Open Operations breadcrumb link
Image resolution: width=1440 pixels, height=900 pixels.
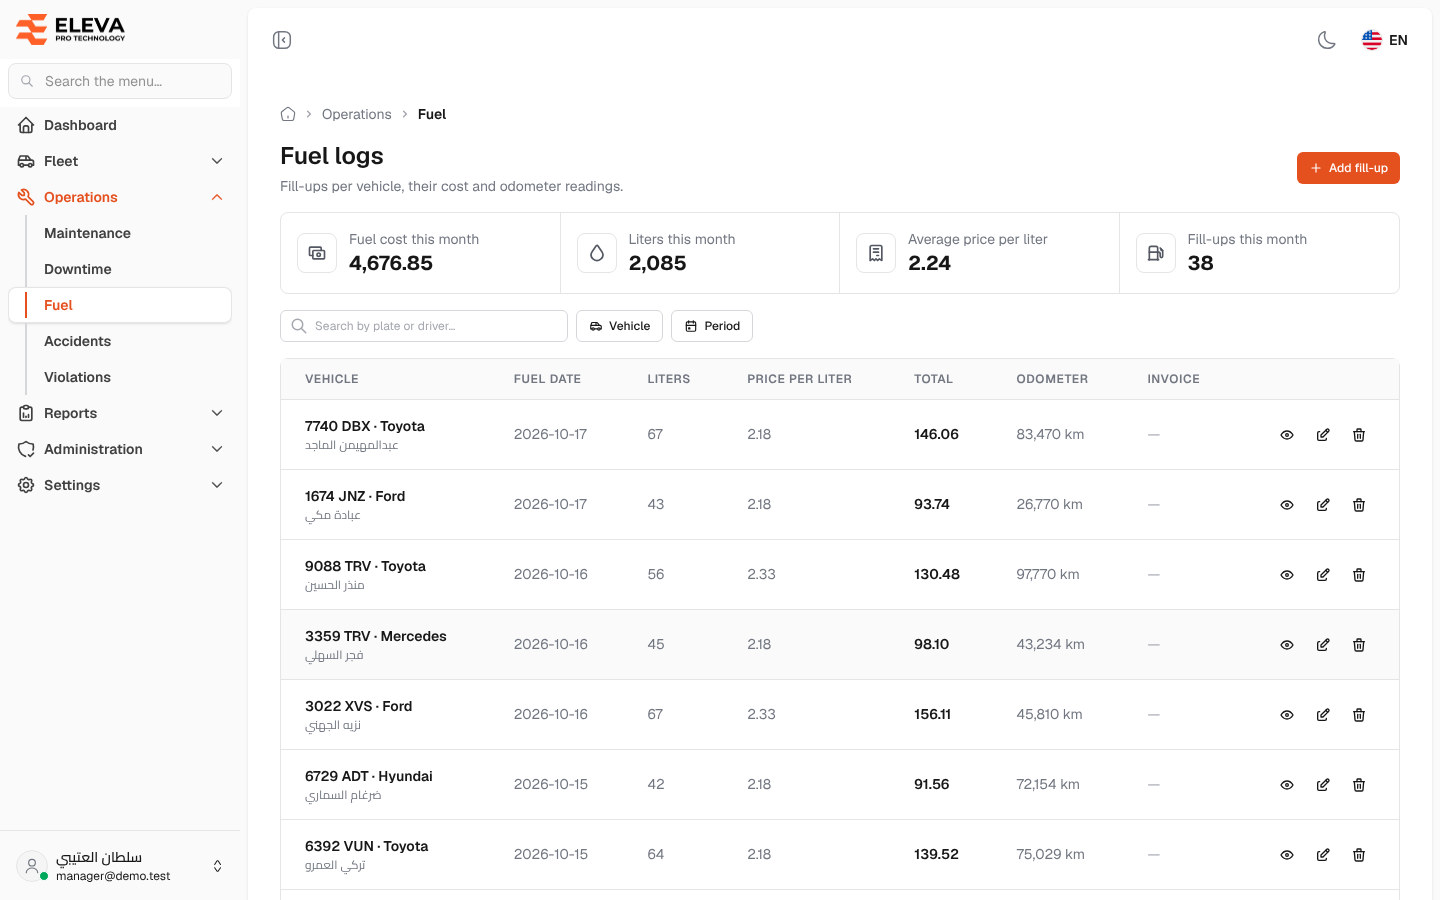click(356, 114)
